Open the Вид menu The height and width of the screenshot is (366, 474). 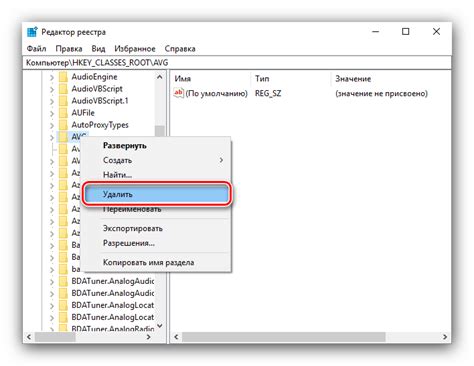98,49
